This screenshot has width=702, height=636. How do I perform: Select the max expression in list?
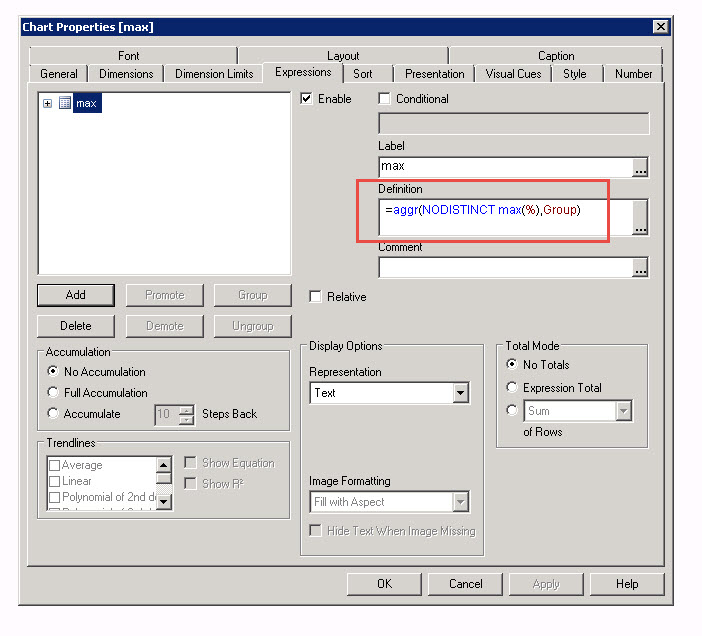(87, 103)
